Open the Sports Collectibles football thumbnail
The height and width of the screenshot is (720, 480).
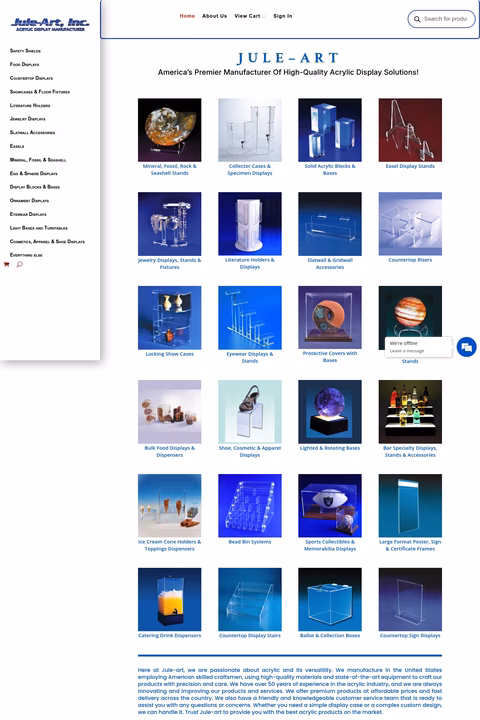pos(330,506)
